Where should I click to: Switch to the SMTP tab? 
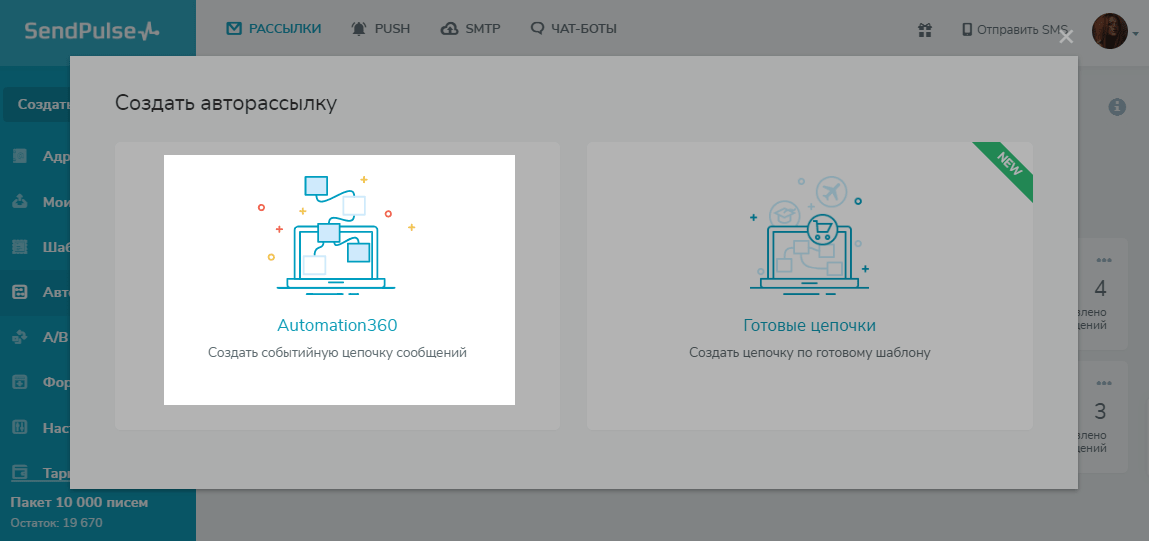470,29
